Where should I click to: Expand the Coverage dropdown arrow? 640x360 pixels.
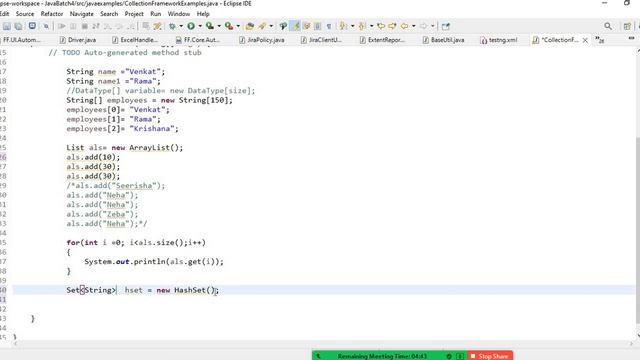click(219, 26)
